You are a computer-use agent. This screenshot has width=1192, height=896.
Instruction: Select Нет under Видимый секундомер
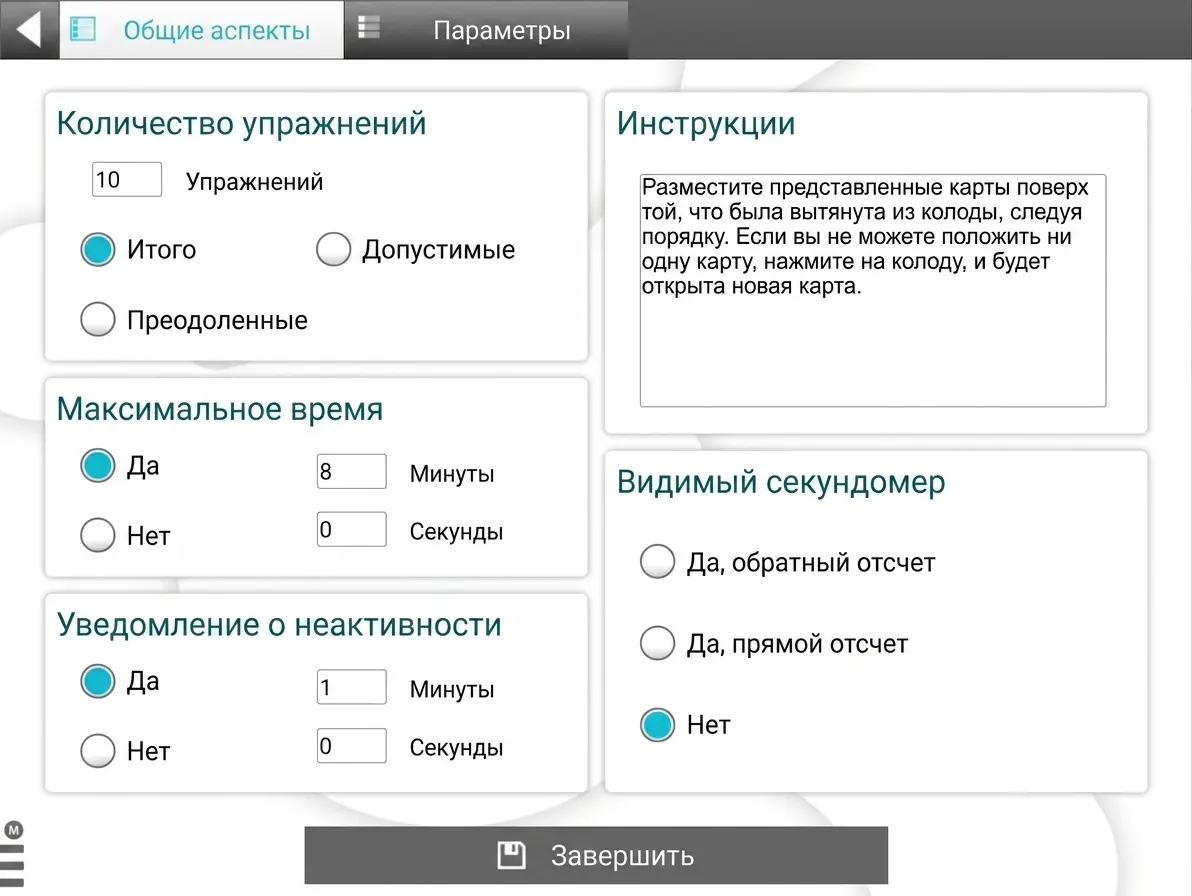click(x=658, y=724)
